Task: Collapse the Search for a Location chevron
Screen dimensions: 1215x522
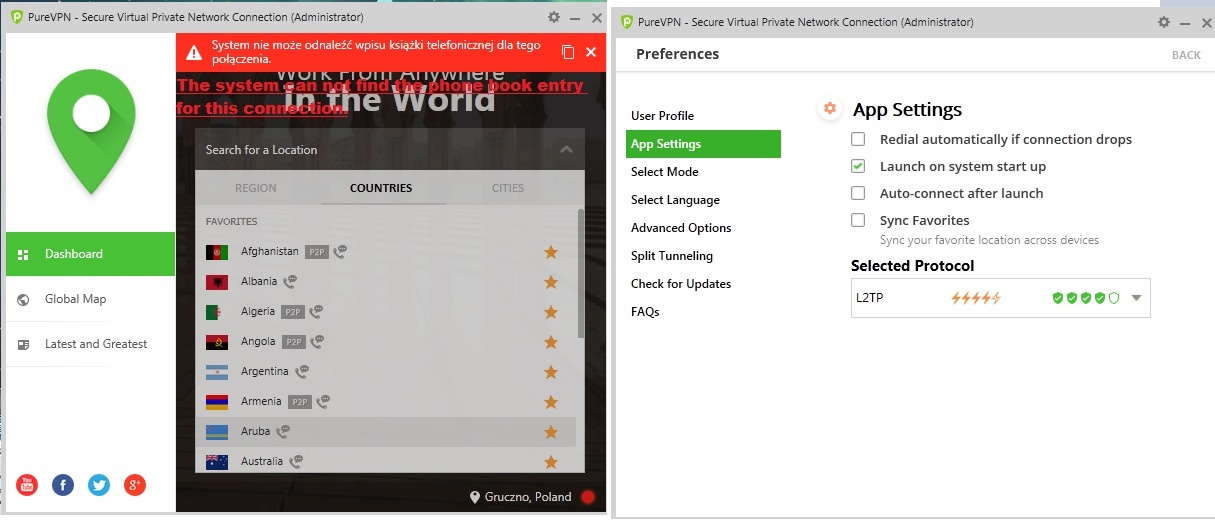Action: point(566,150)
